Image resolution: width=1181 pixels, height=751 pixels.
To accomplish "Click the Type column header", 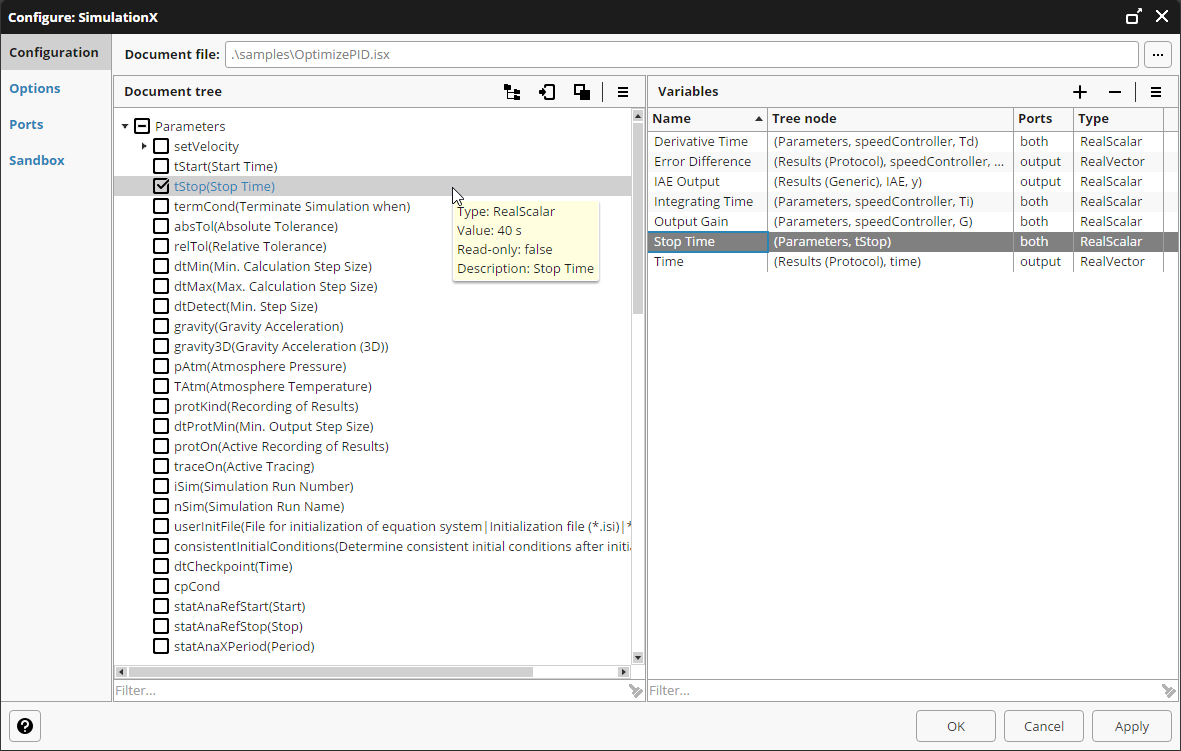I will point(1118,118).
